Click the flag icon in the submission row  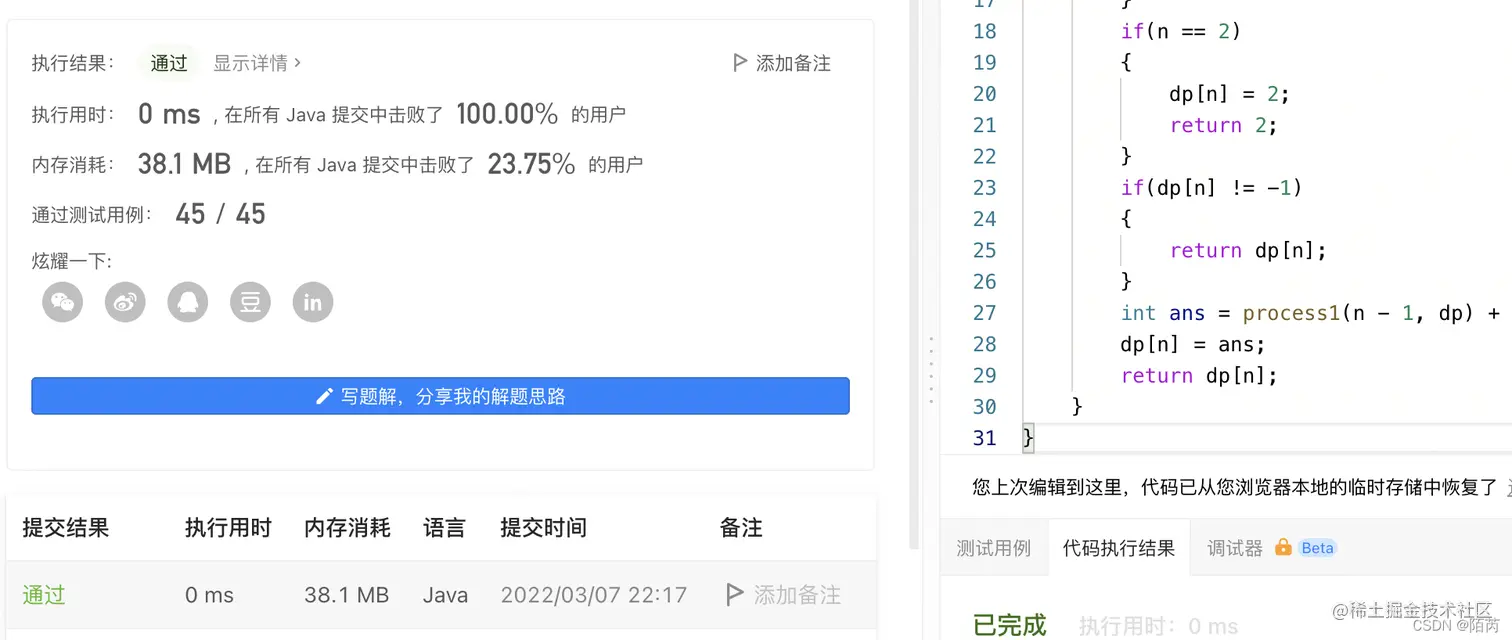pos(735,594)
